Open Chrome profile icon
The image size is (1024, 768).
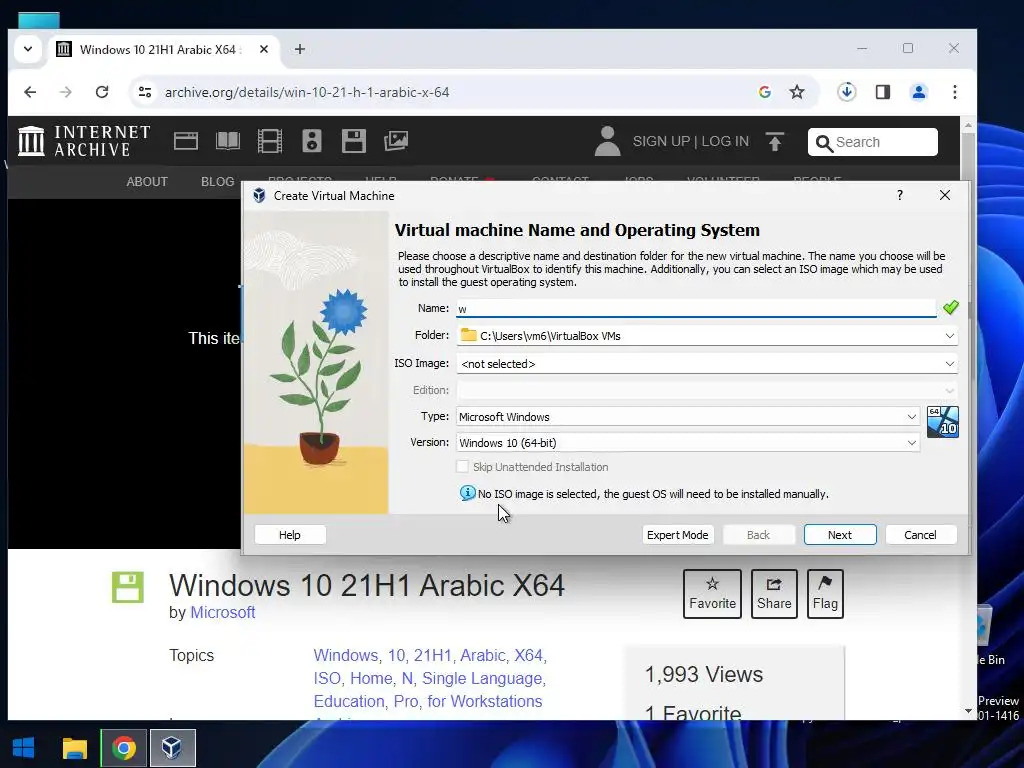tap(919, 92)
